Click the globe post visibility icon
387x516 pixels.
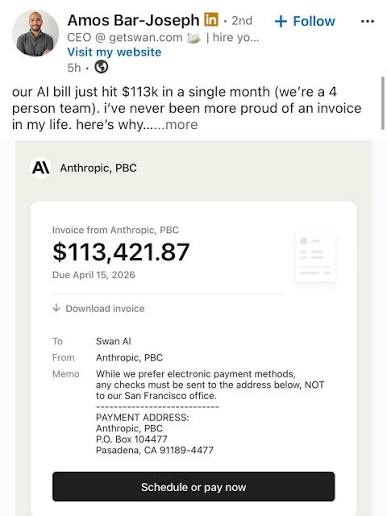(101, 67)
